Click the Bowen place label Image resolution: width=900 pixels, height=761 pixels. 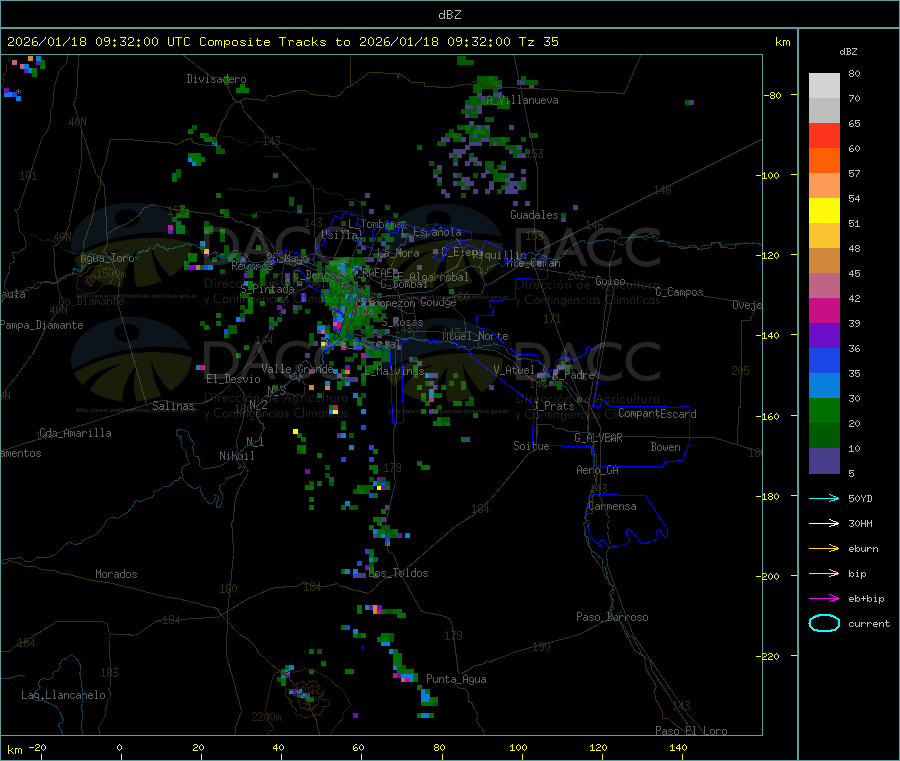(x=666, y=448)
